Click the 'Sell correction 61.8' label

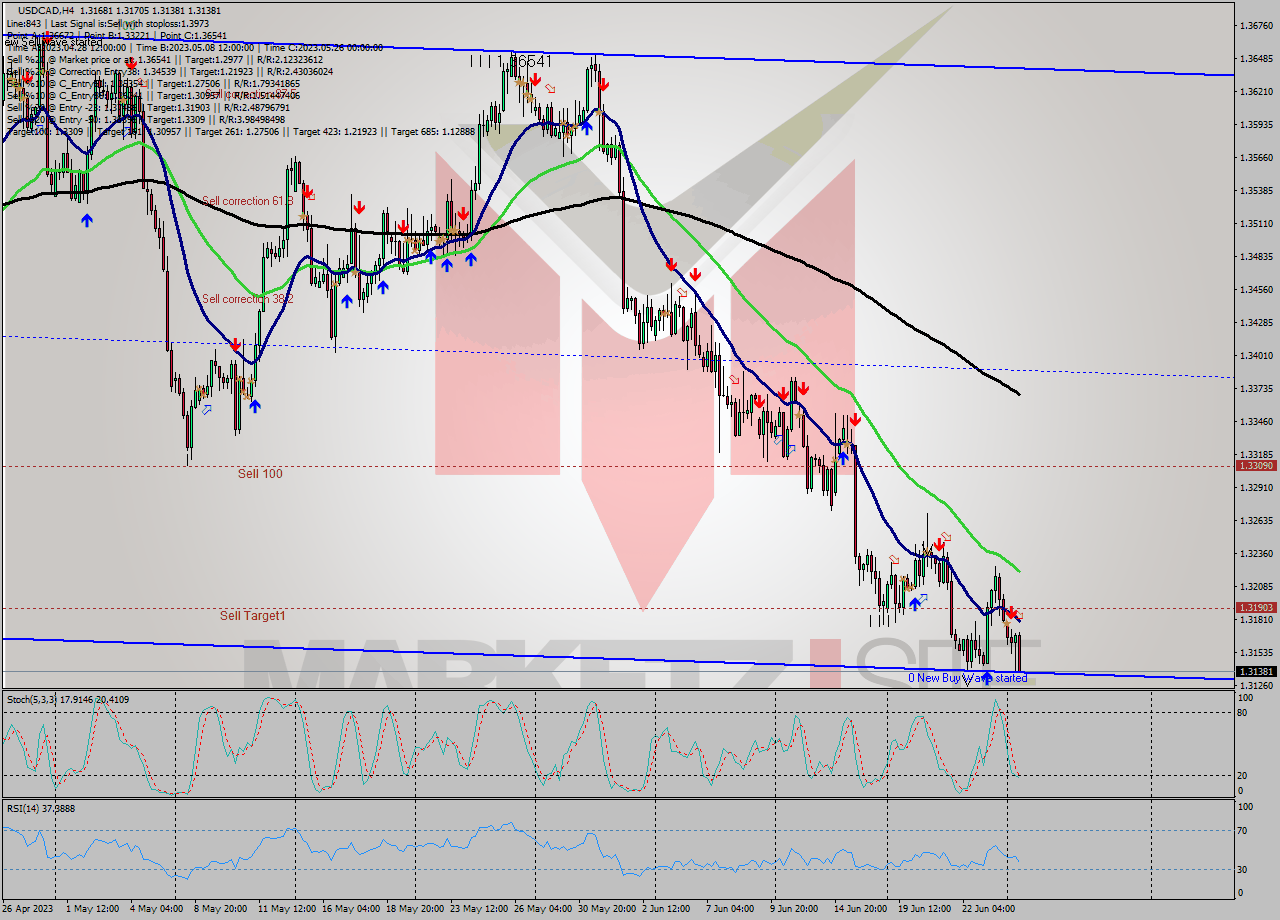point(247,201)
